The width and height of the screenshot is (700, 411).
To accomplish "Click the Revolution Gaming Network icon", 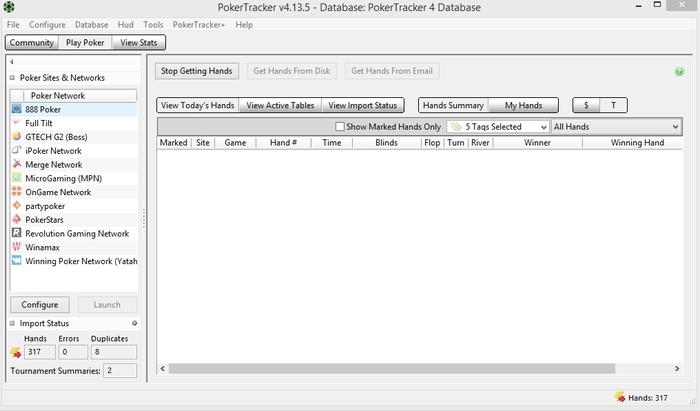I will 17,233.
